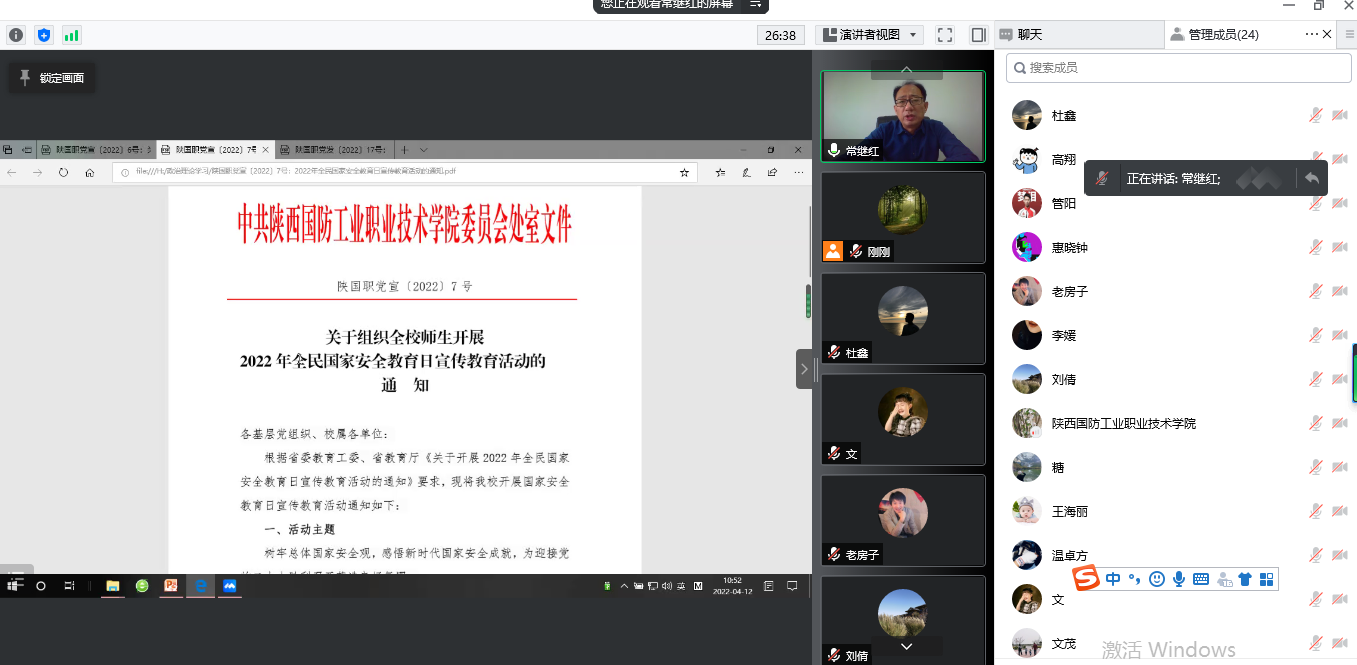Enter full screen mode
The width and height of the screenshot is (1357, 665).
pyautogui.click(x=945, y=35)
